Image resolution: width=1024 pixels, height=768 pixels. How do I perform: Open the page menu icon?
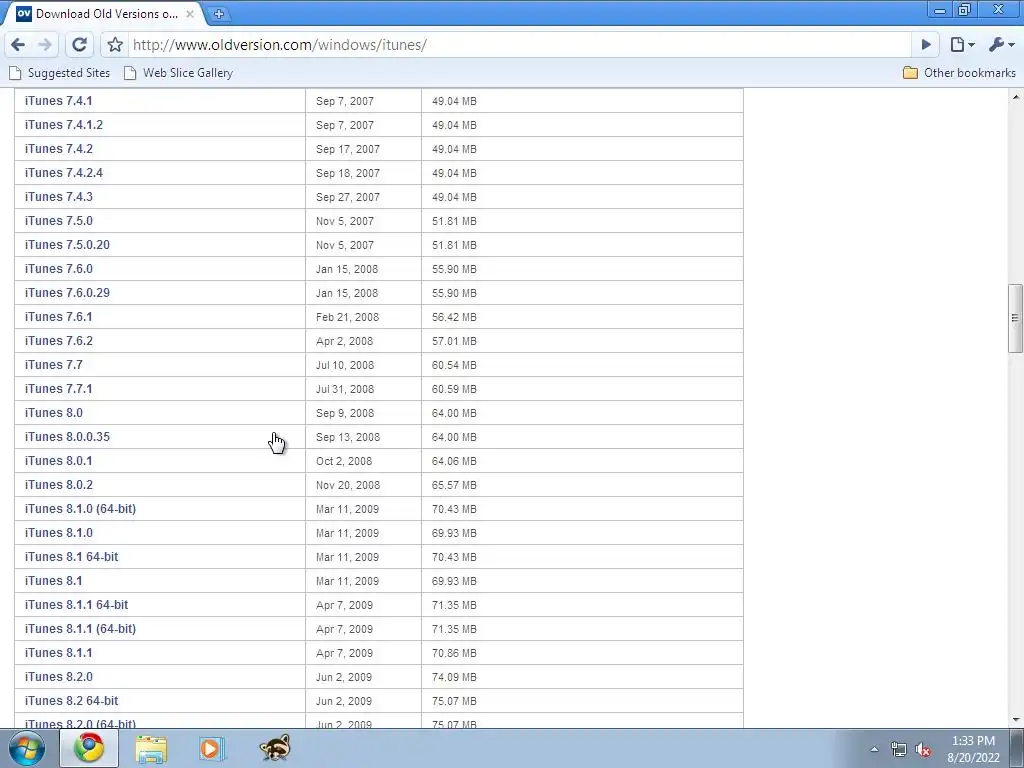click(x=962, y=44)
